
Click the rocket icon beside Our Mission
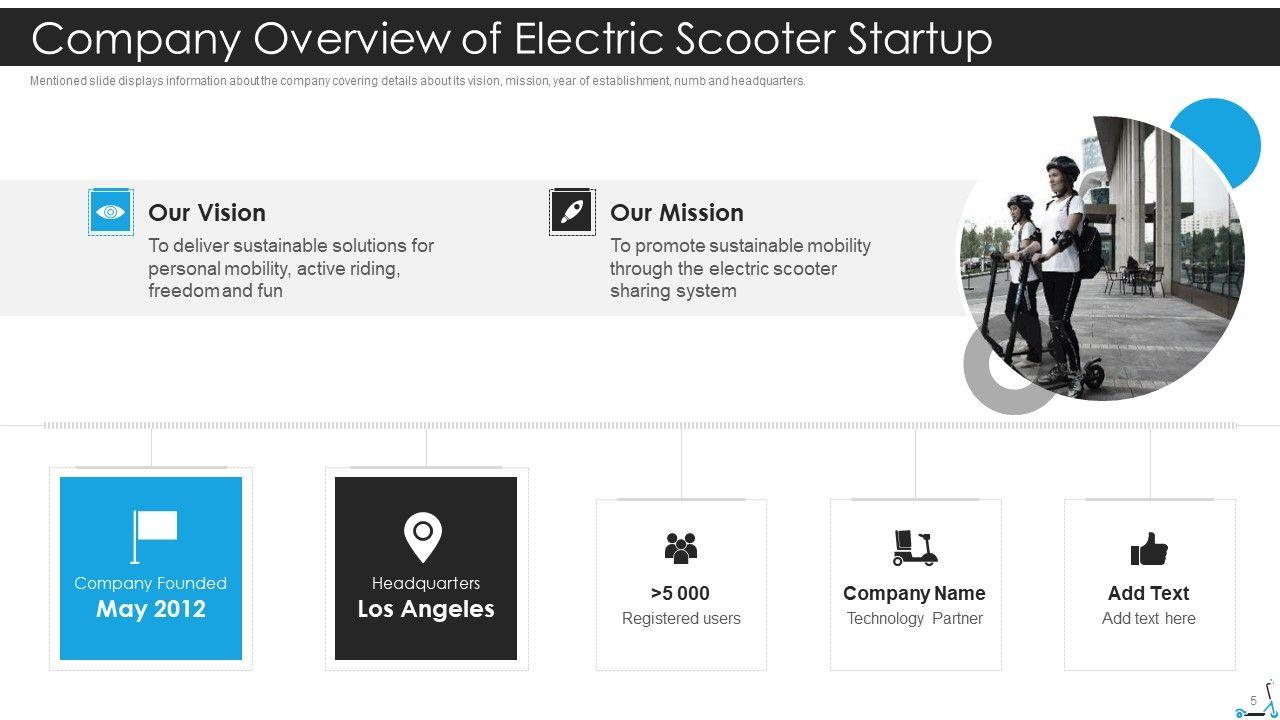[x=572, y=212]
